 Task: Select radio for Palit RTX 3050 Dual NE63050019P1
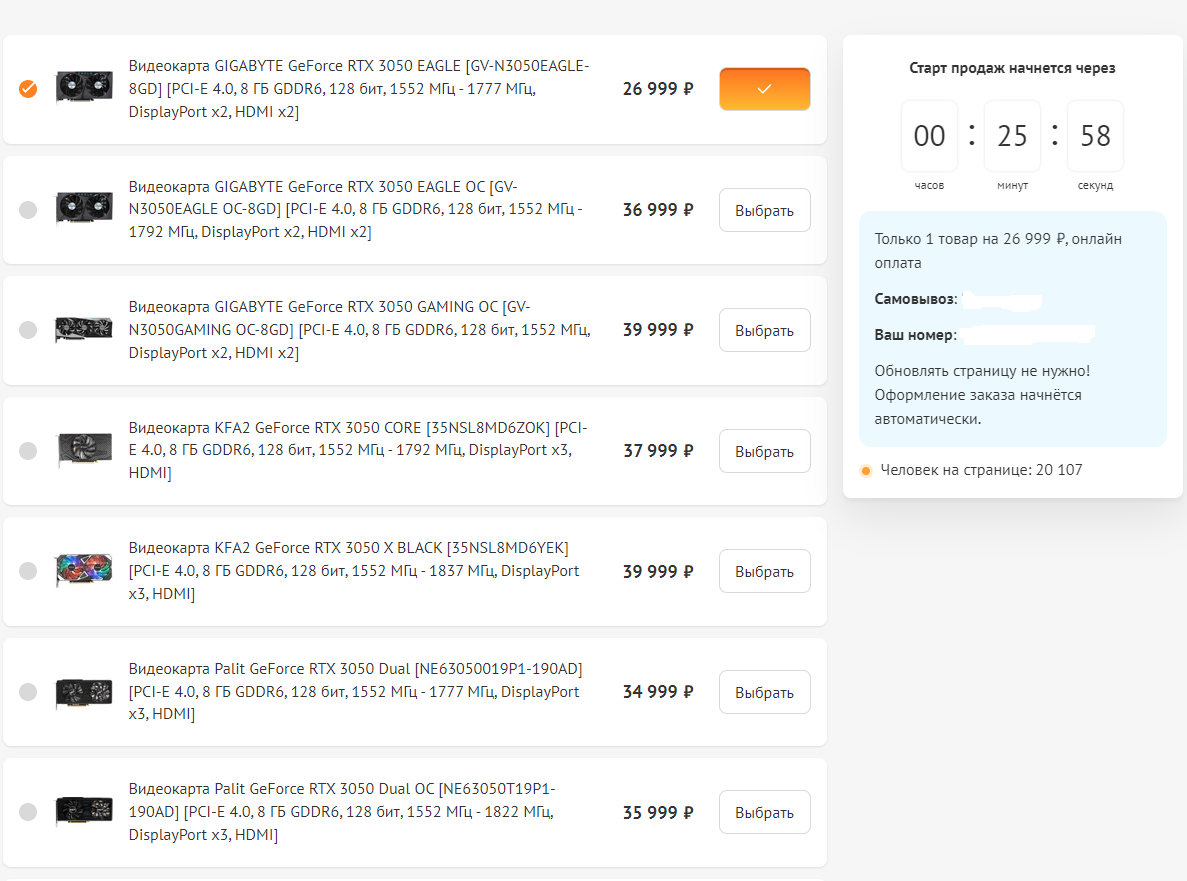tap(28, 692)
